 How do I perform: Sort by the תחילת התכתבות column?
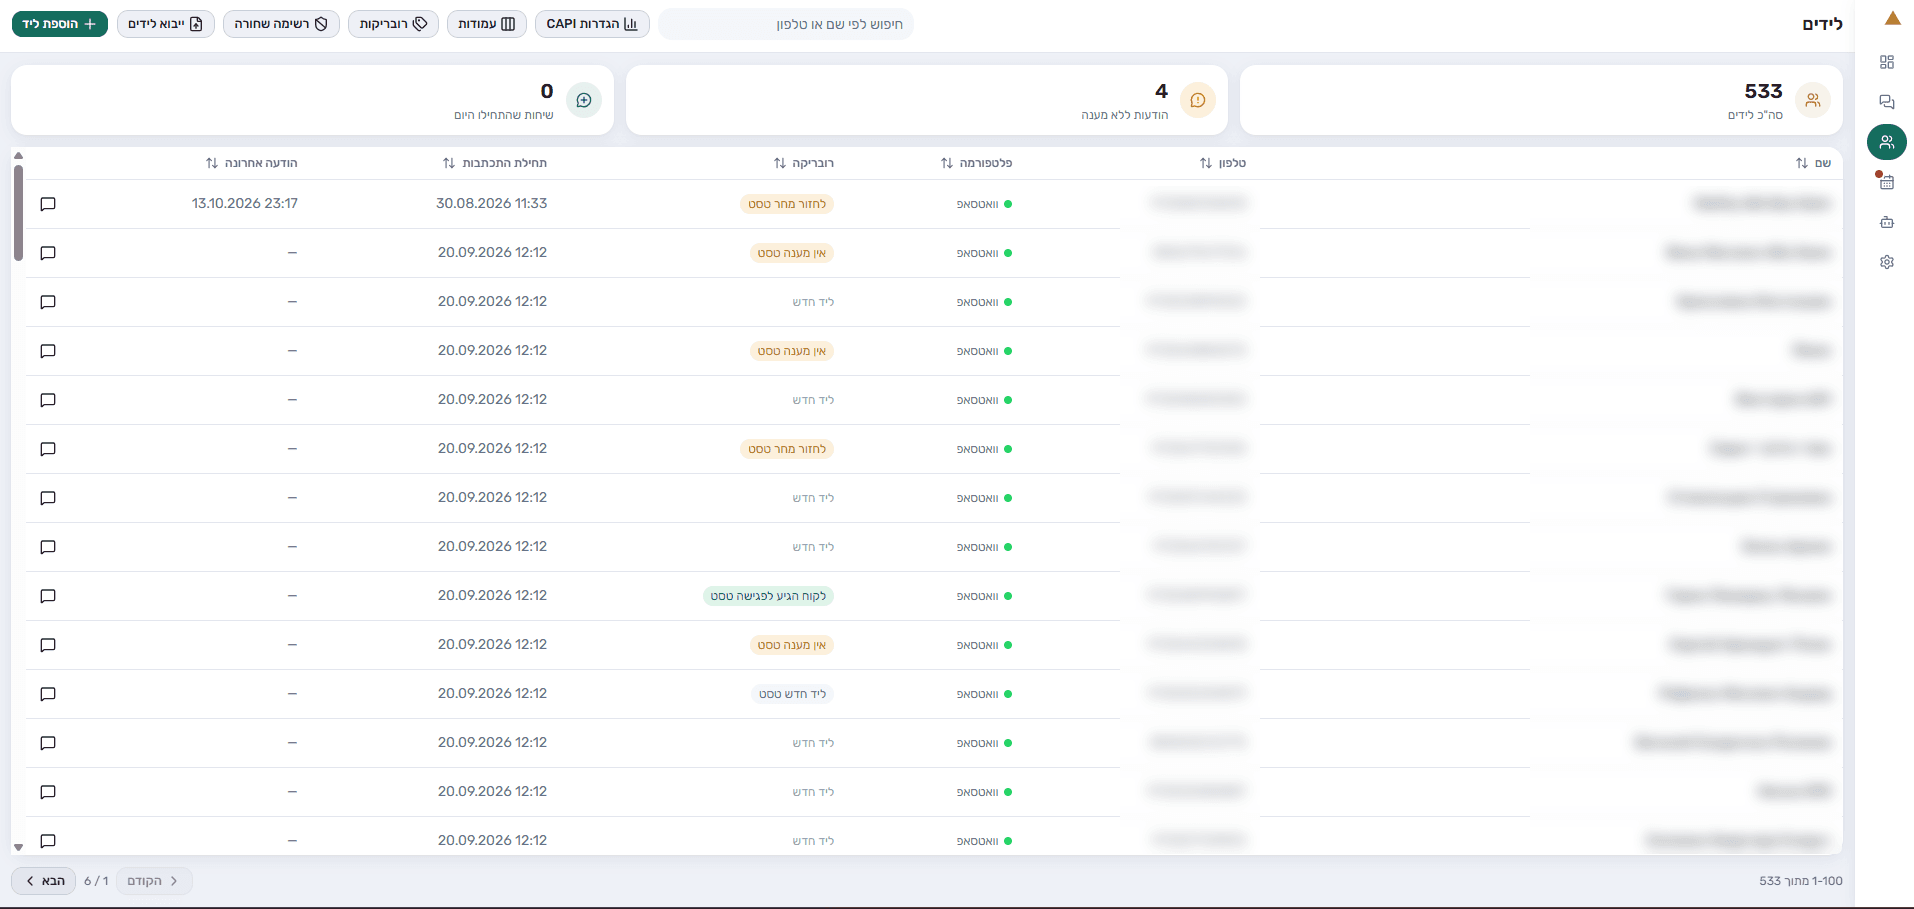[494, 163]
